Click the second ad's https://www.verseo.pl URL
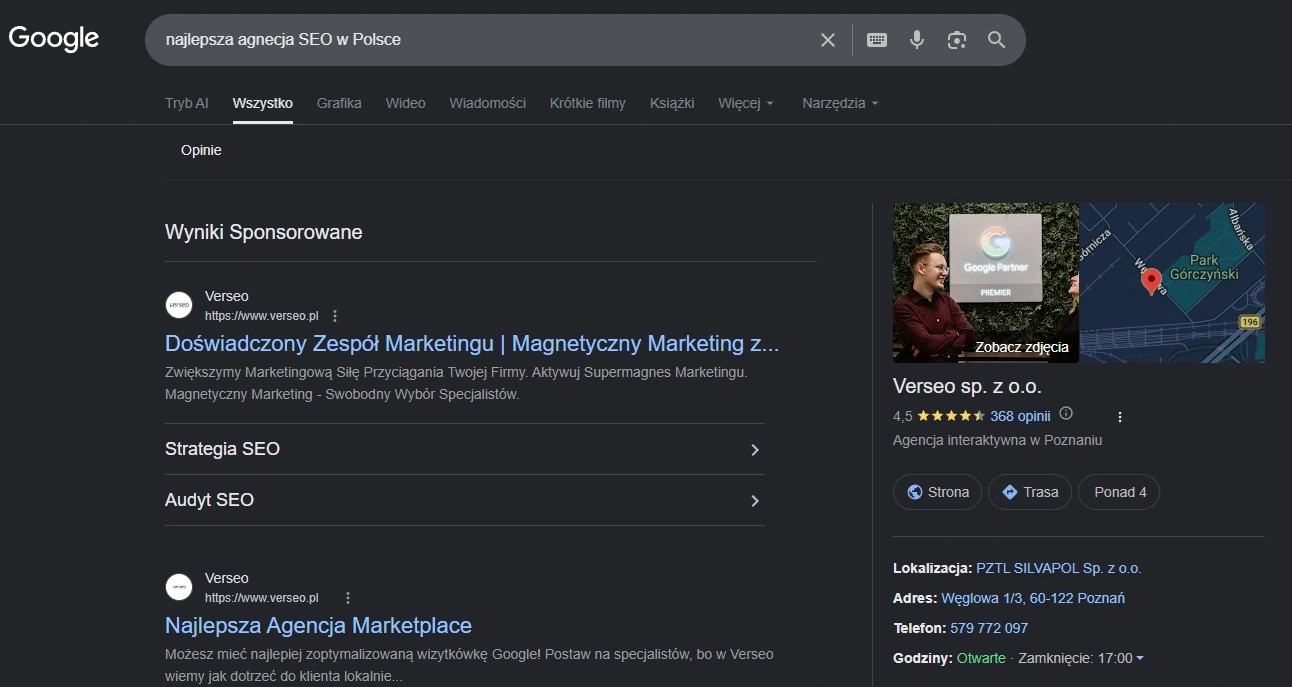 tap(261, 598)
